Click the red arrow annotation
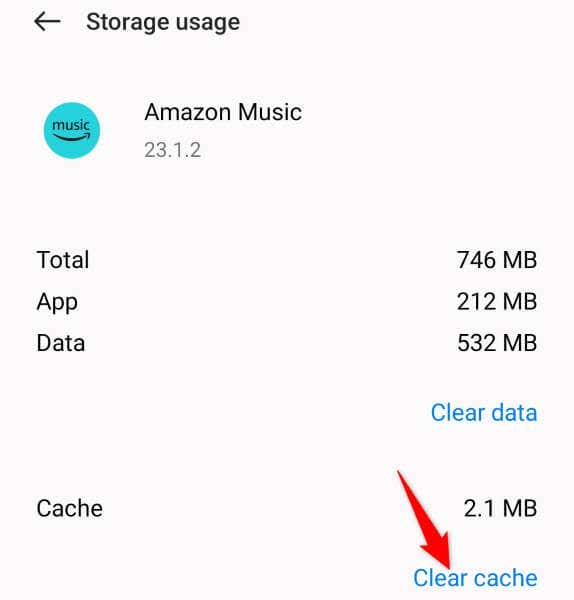574x600 pixels. [426, 520]
